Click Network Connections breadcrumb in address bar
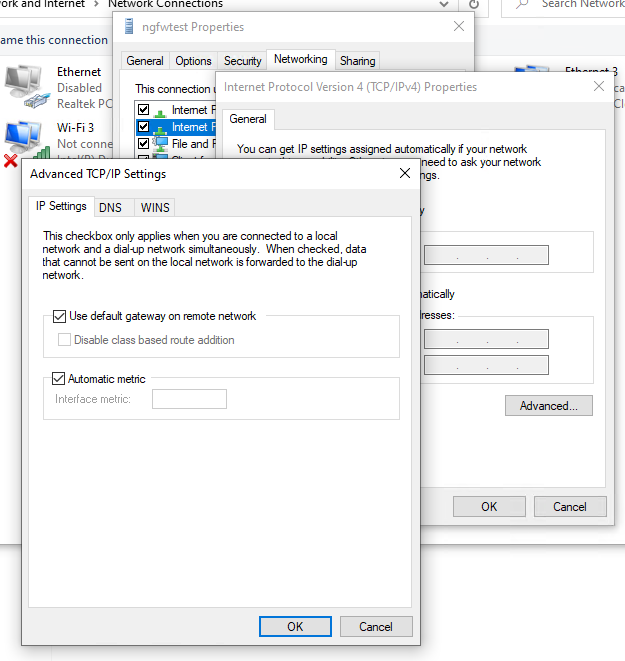This screenshot has height=661, width=625. pyautogui.click(x=166, y=4)
